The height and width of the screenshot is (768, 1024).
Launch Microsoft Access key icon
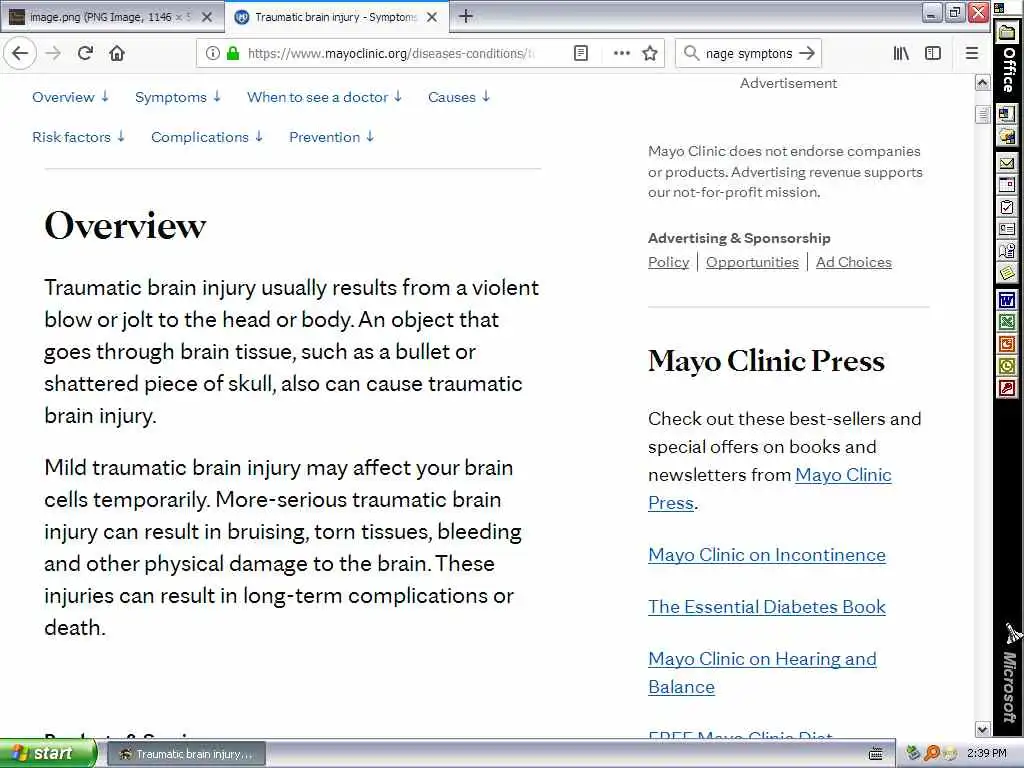point(1006,388)
